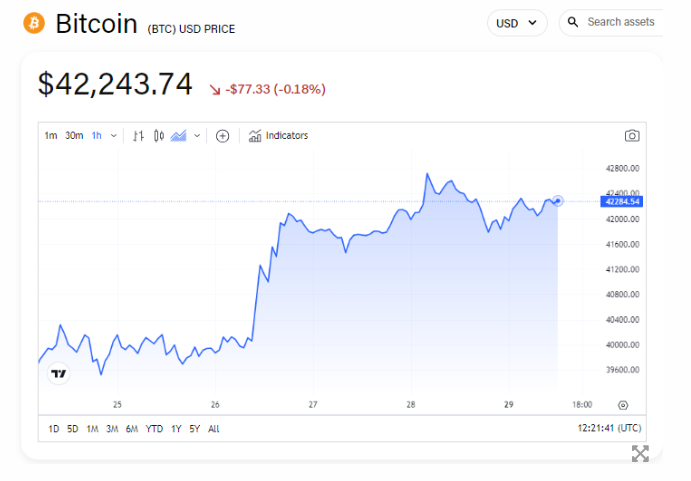Click the TradingView logo on chart
The width and height of the screenshot is (691, 481).
coord(59,373)
